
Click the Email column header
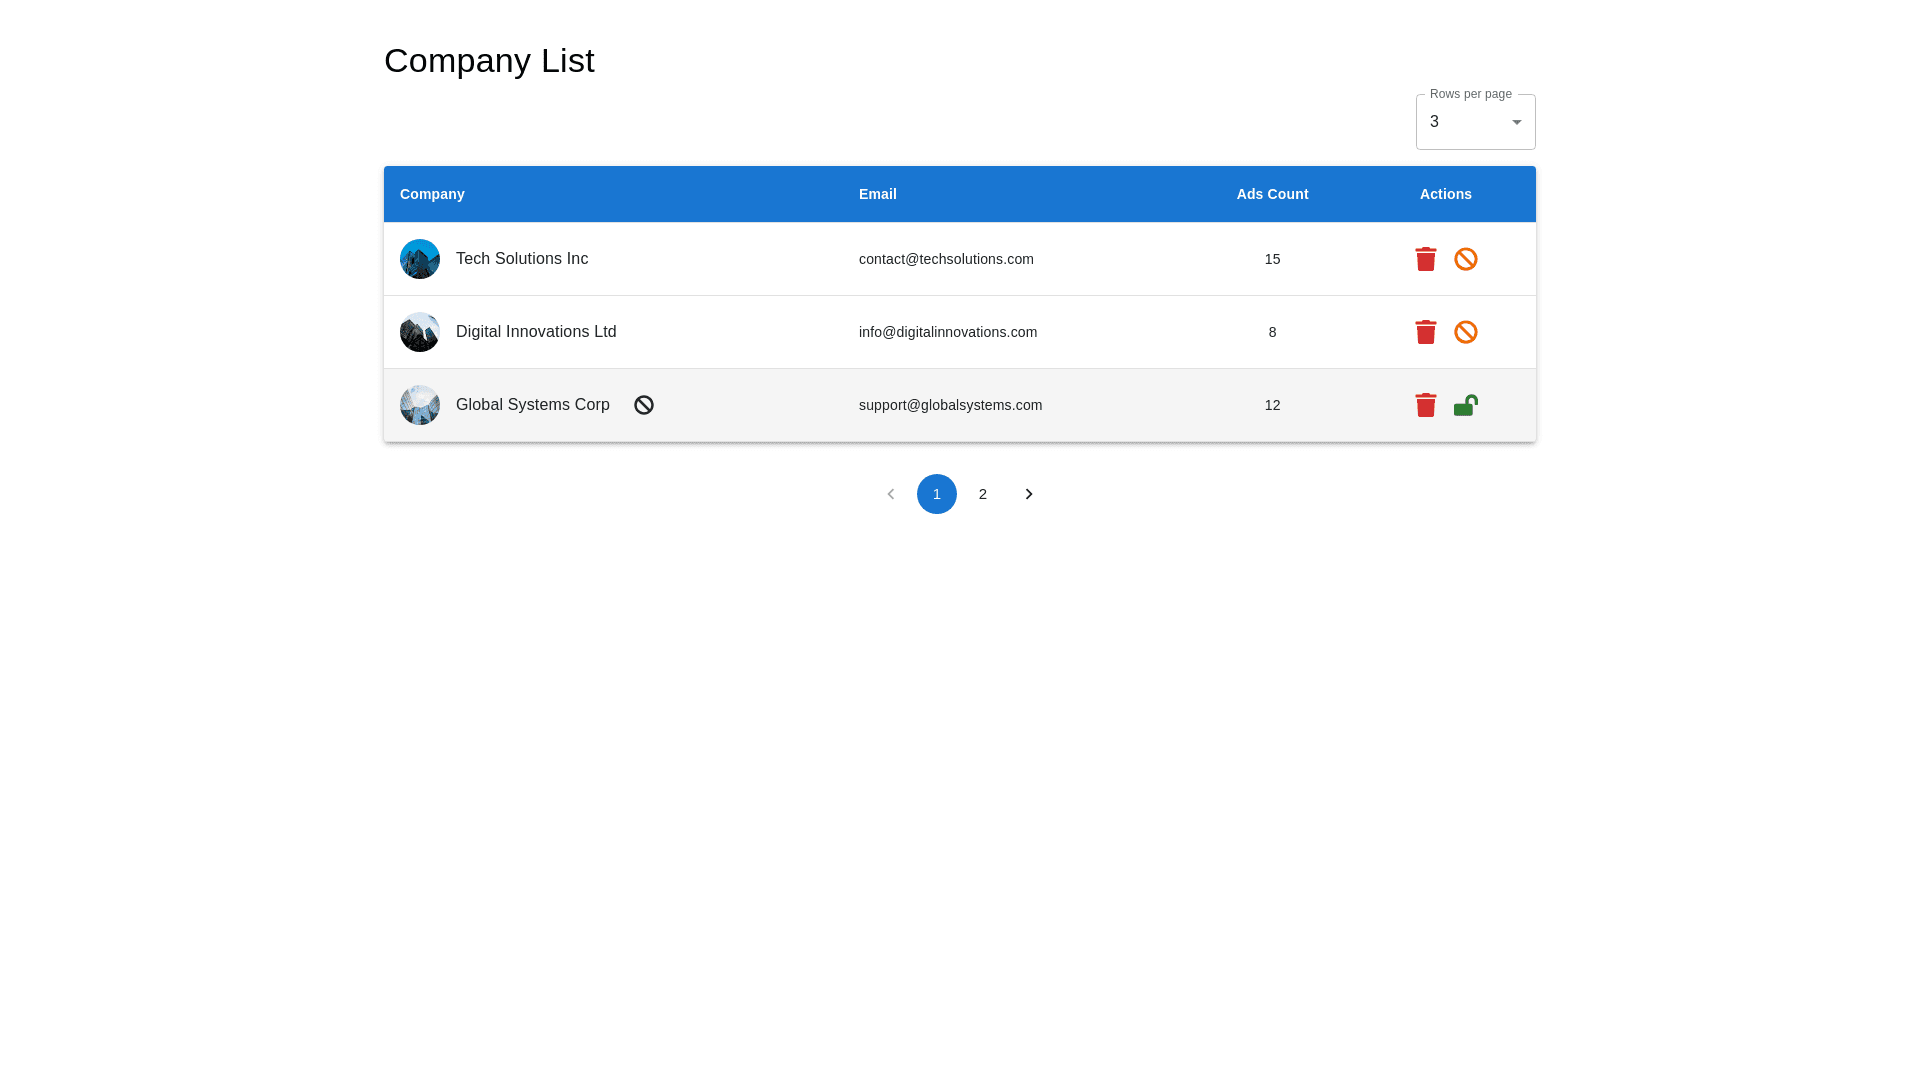877,194
